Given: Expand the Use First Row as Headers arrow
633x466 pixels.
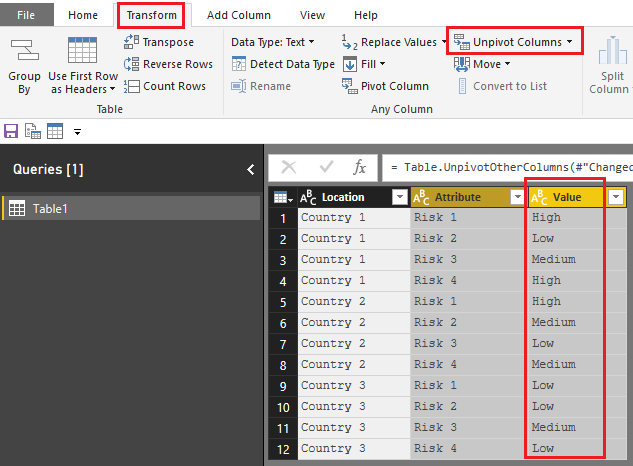Looking at the screenshot, I should [113, 89].
